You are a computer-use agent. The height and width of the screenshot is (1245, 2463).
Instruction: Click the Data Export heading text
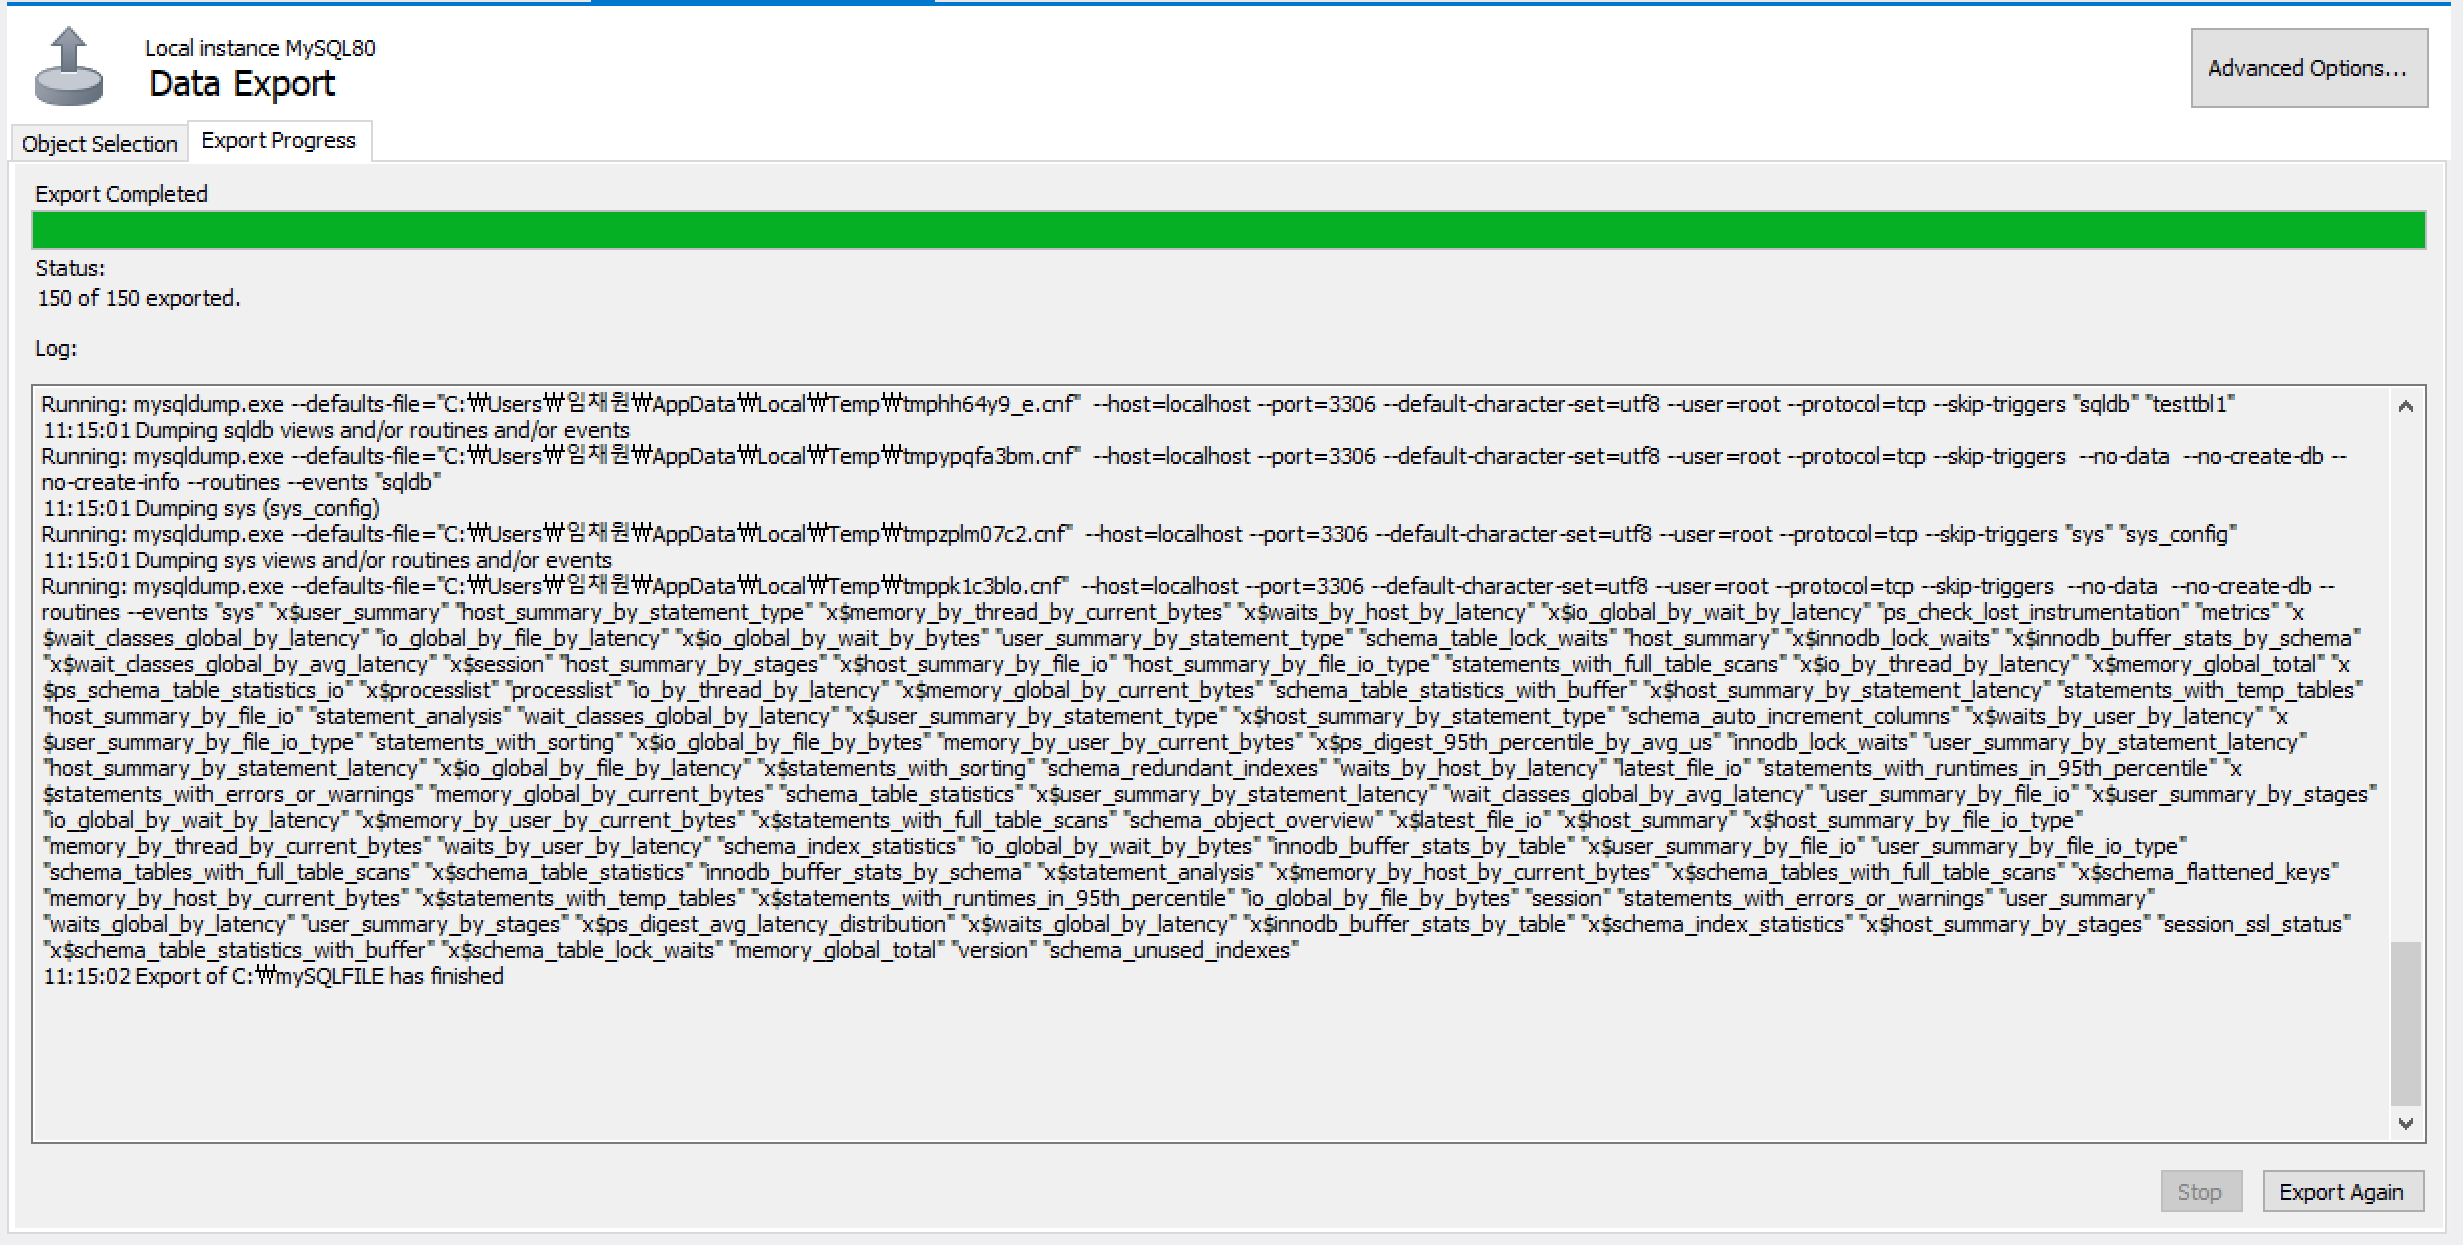tap(242, 84)
